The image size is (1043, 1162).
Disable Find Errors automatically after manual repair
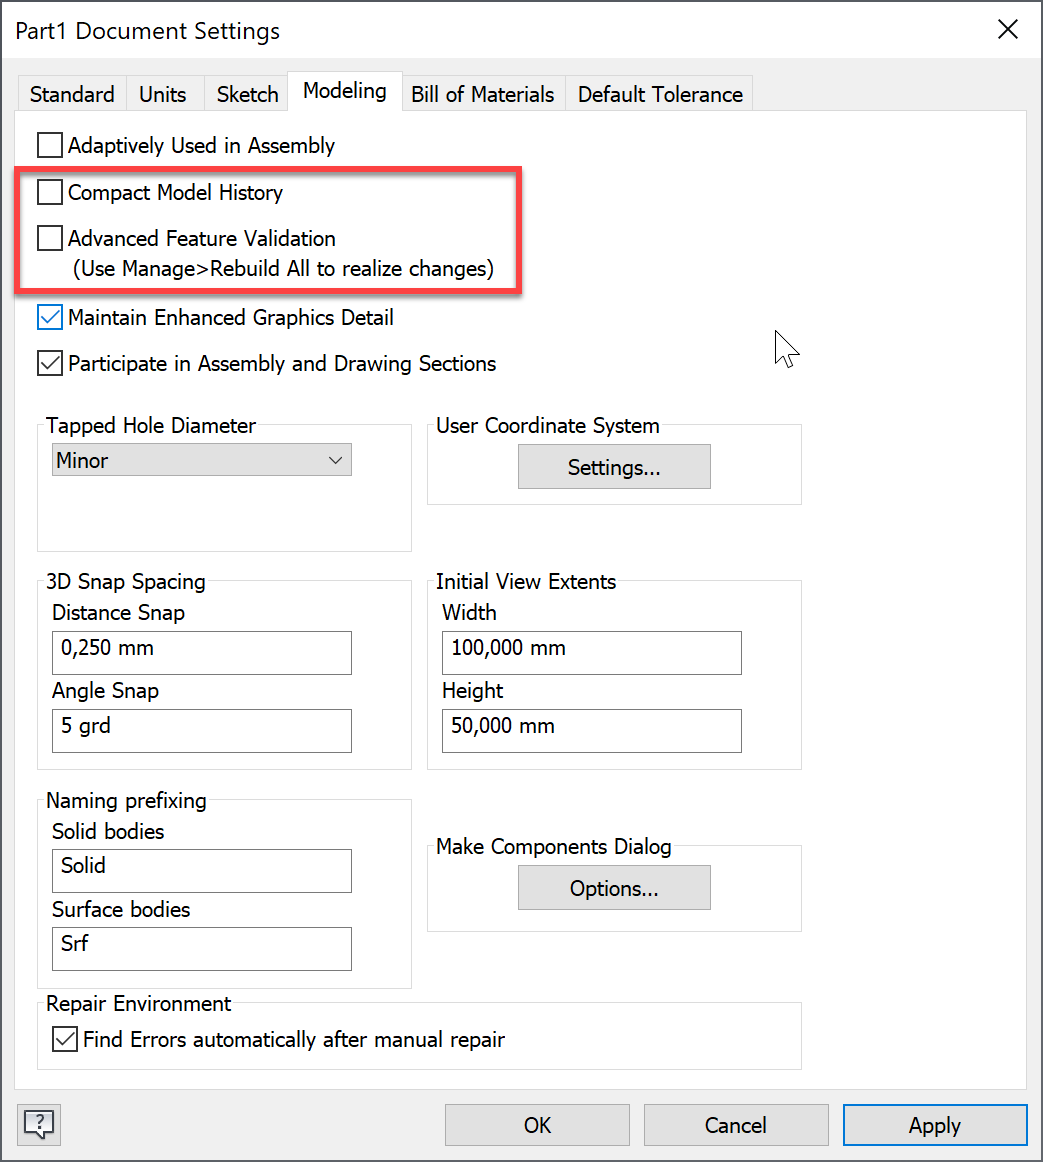[x=64, y=1039]
